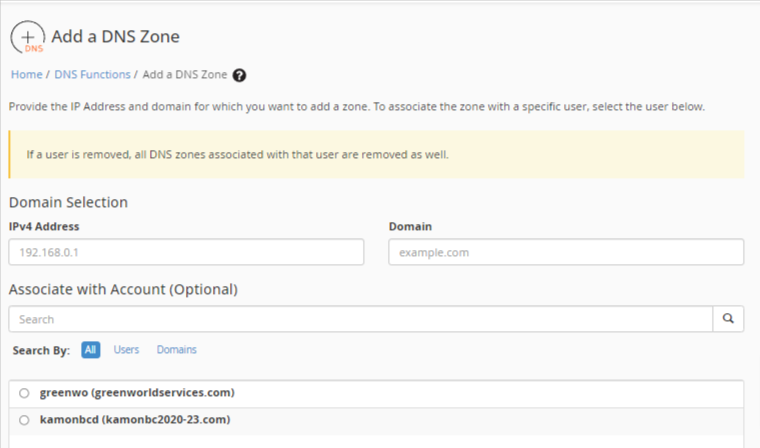Image resolution: width=760 pixels, height=448 pixels.
Task: Click the Associate with Account (Optional) heading
Action: point(123,290)
